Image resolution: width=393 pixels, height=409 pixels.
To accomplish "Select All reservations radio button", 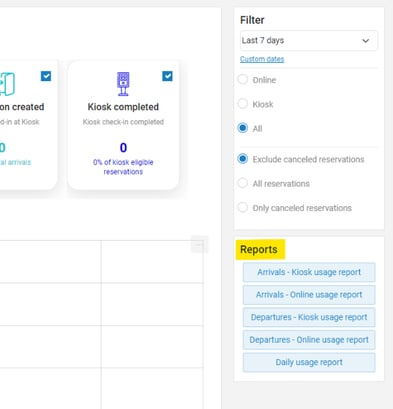I will pyautogui.click(x=243, y=183).
